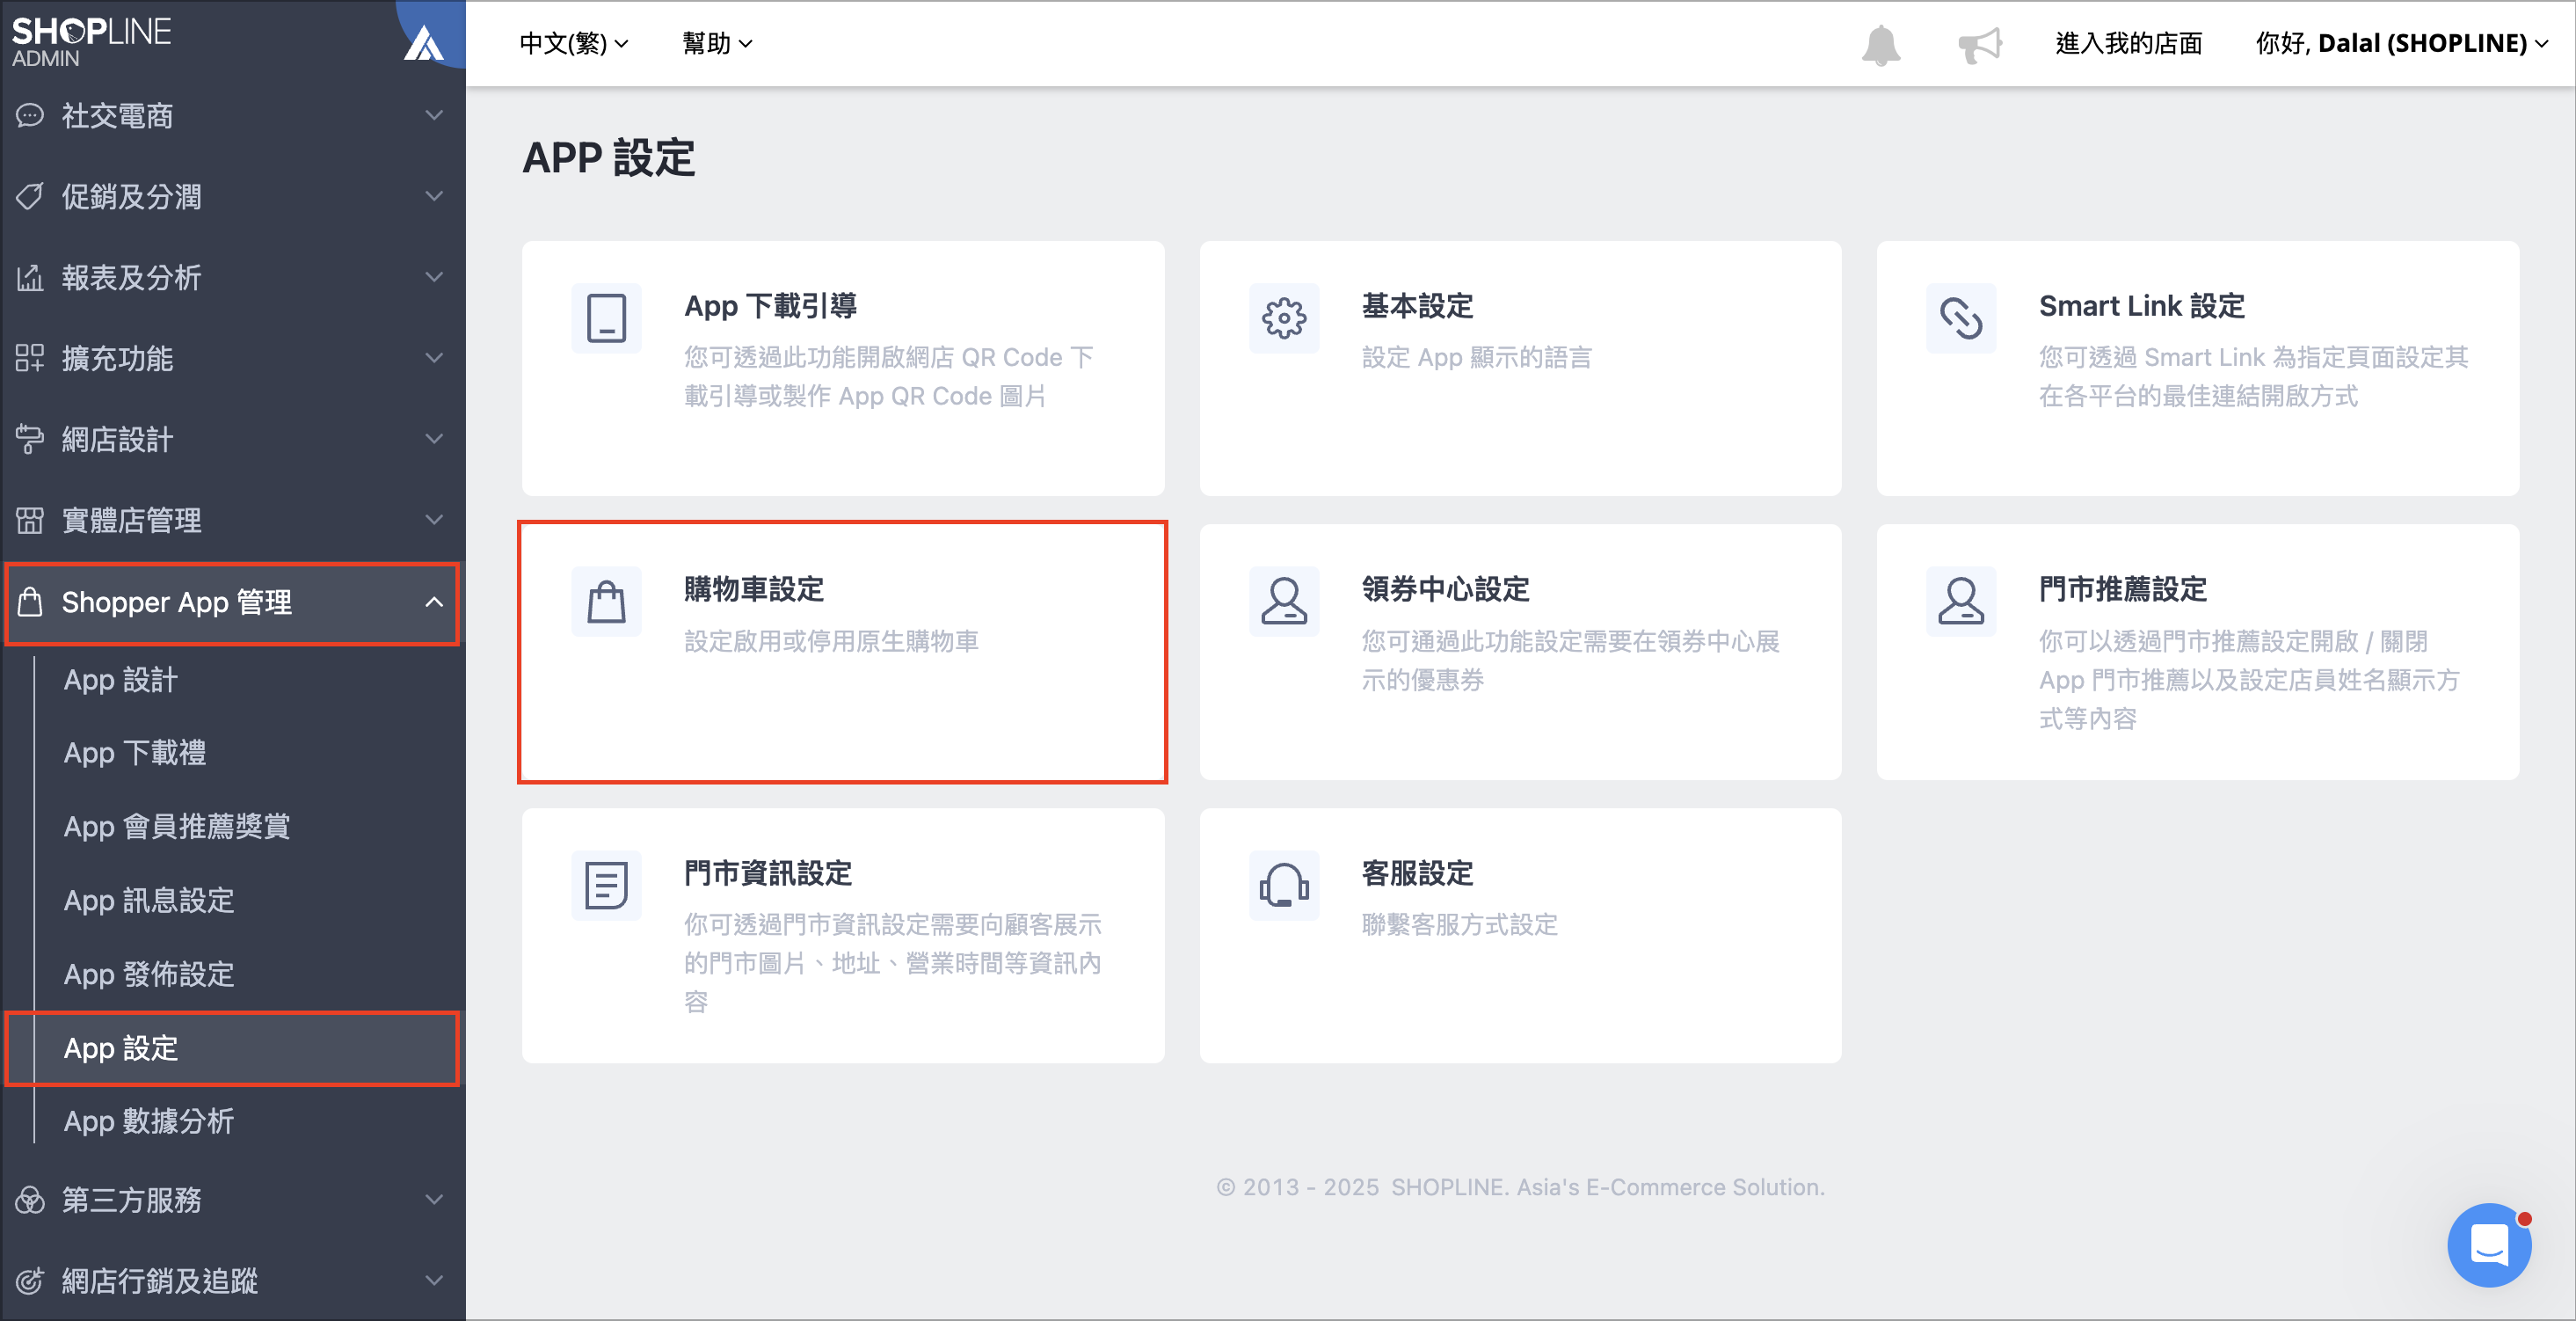Open the announcements megaphone icon
The width and height of the screenshot is (2576, 1321).
coord(1980,45)
